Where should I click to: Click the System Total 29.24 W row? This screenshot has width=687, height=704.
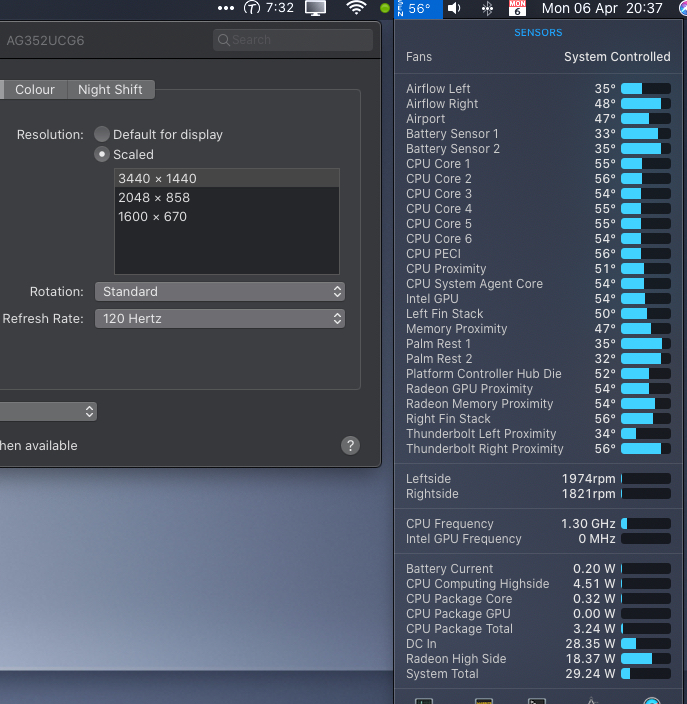click(538, 674)
